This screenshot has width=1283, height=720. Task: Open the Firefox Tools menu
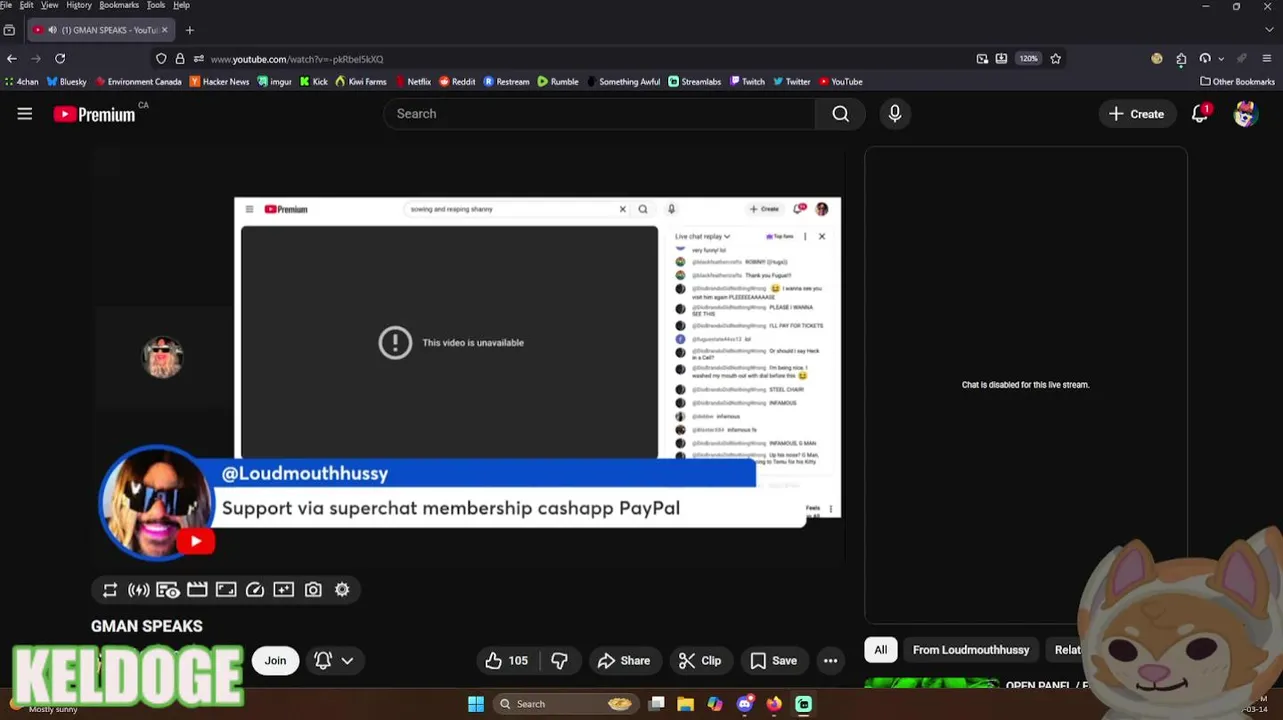pyautogui.click(x=156, y=5)
